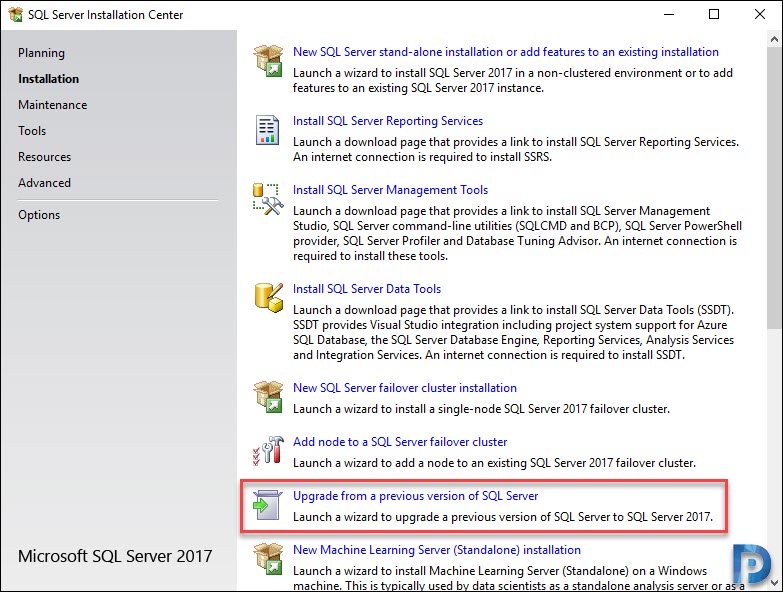Switch to the Advanced section
The image size is (783, 592).
44,183
